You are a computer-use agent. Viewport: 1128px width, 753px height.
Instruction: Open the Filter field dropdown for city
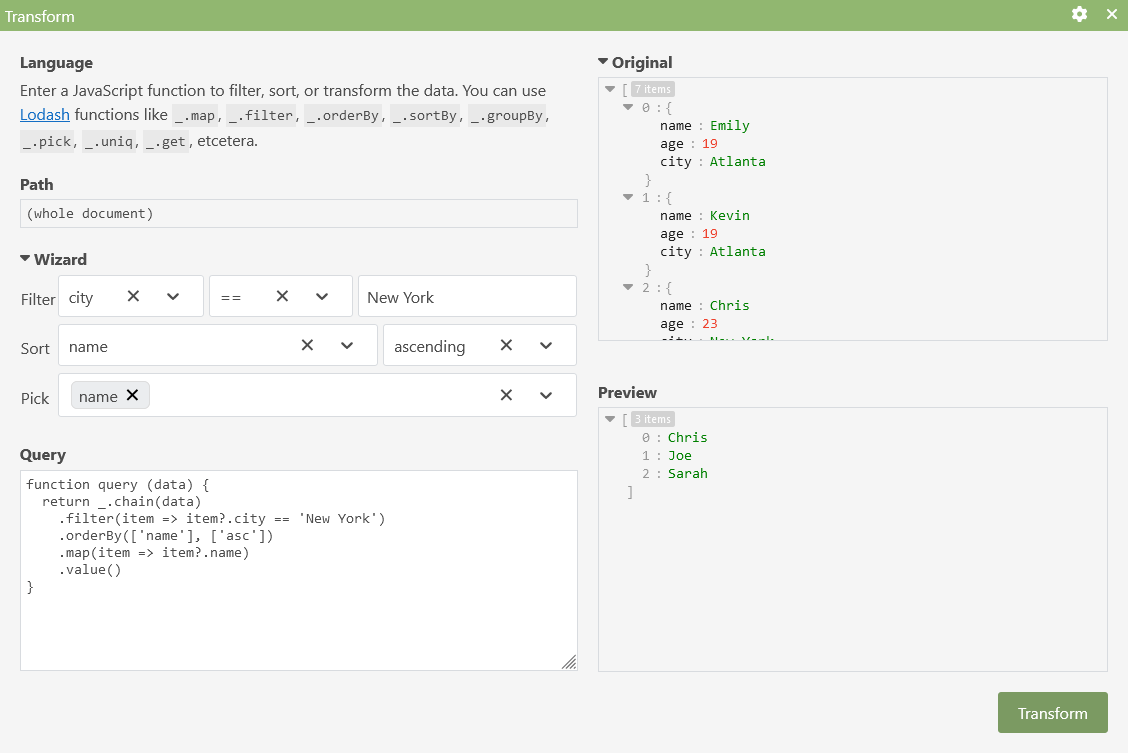(x=173, y=296)
